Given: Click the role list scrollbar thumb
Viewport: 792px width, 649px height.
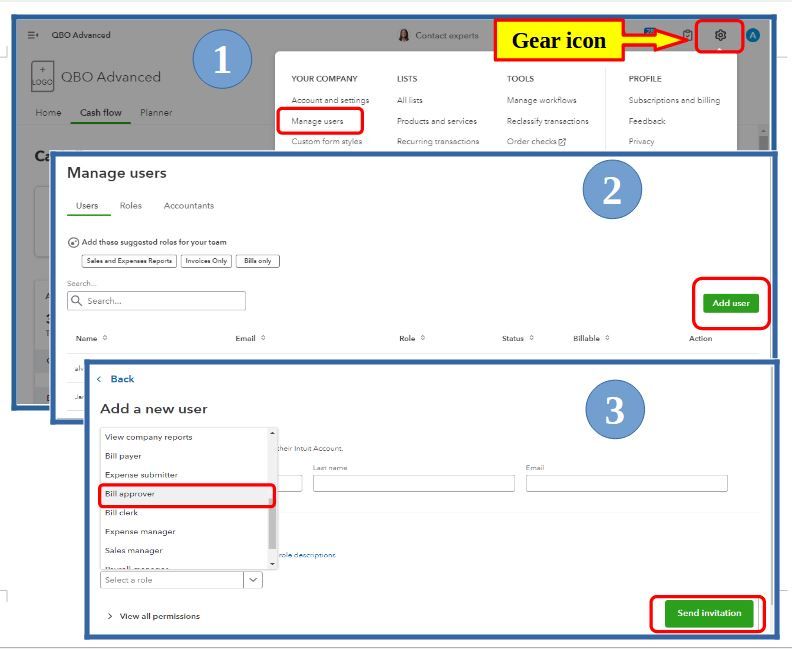Looking at the screenshot, I should point(272,523).
